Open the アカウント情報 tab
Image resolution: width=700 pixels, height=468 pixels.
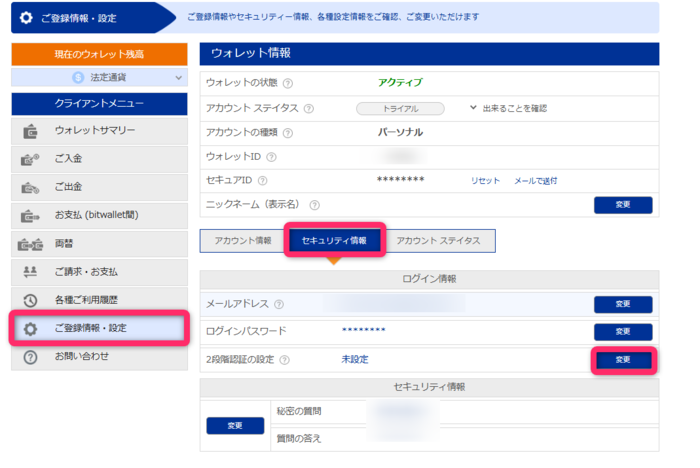pos(243,241)
